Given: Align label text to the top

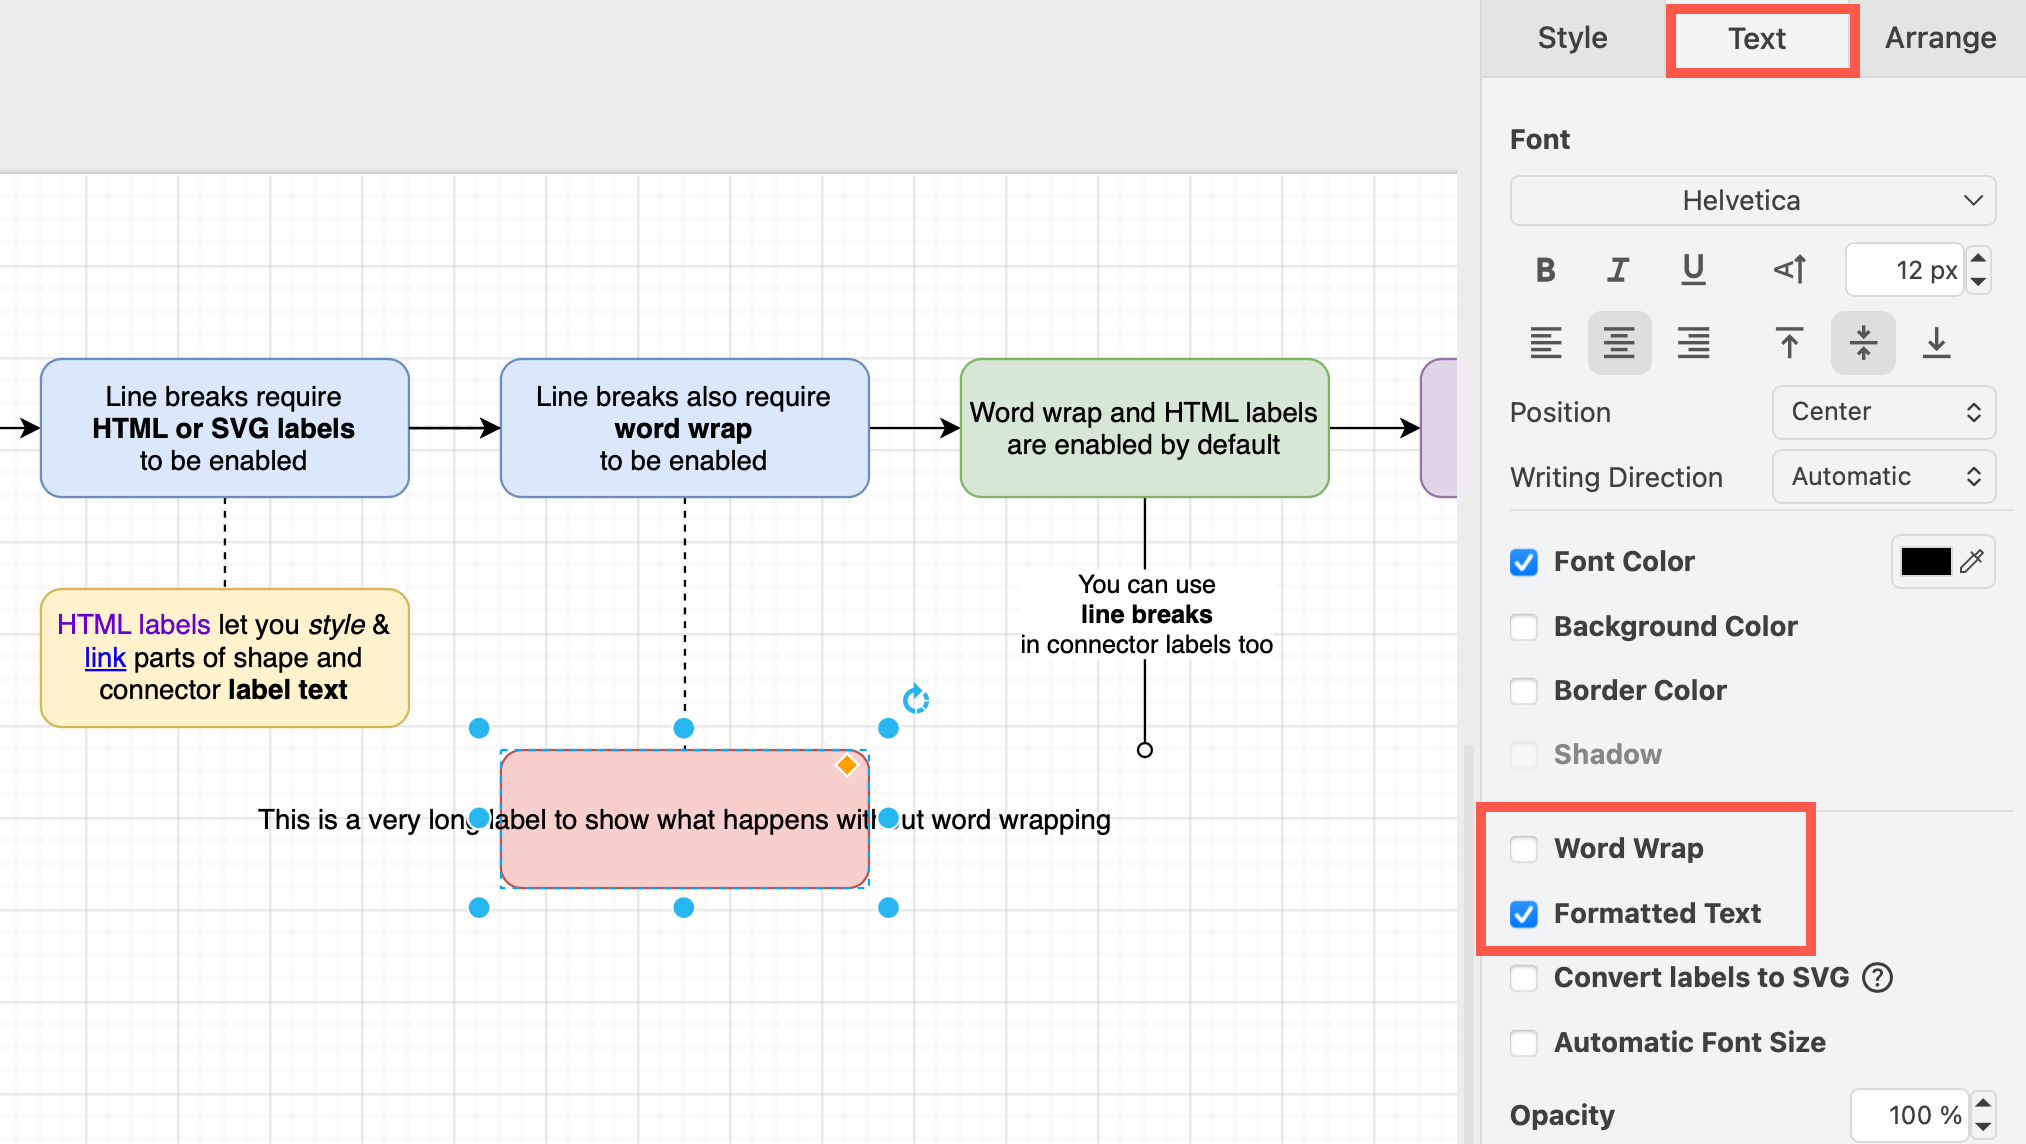Looking at the screenshot, I should point(1789,343).
